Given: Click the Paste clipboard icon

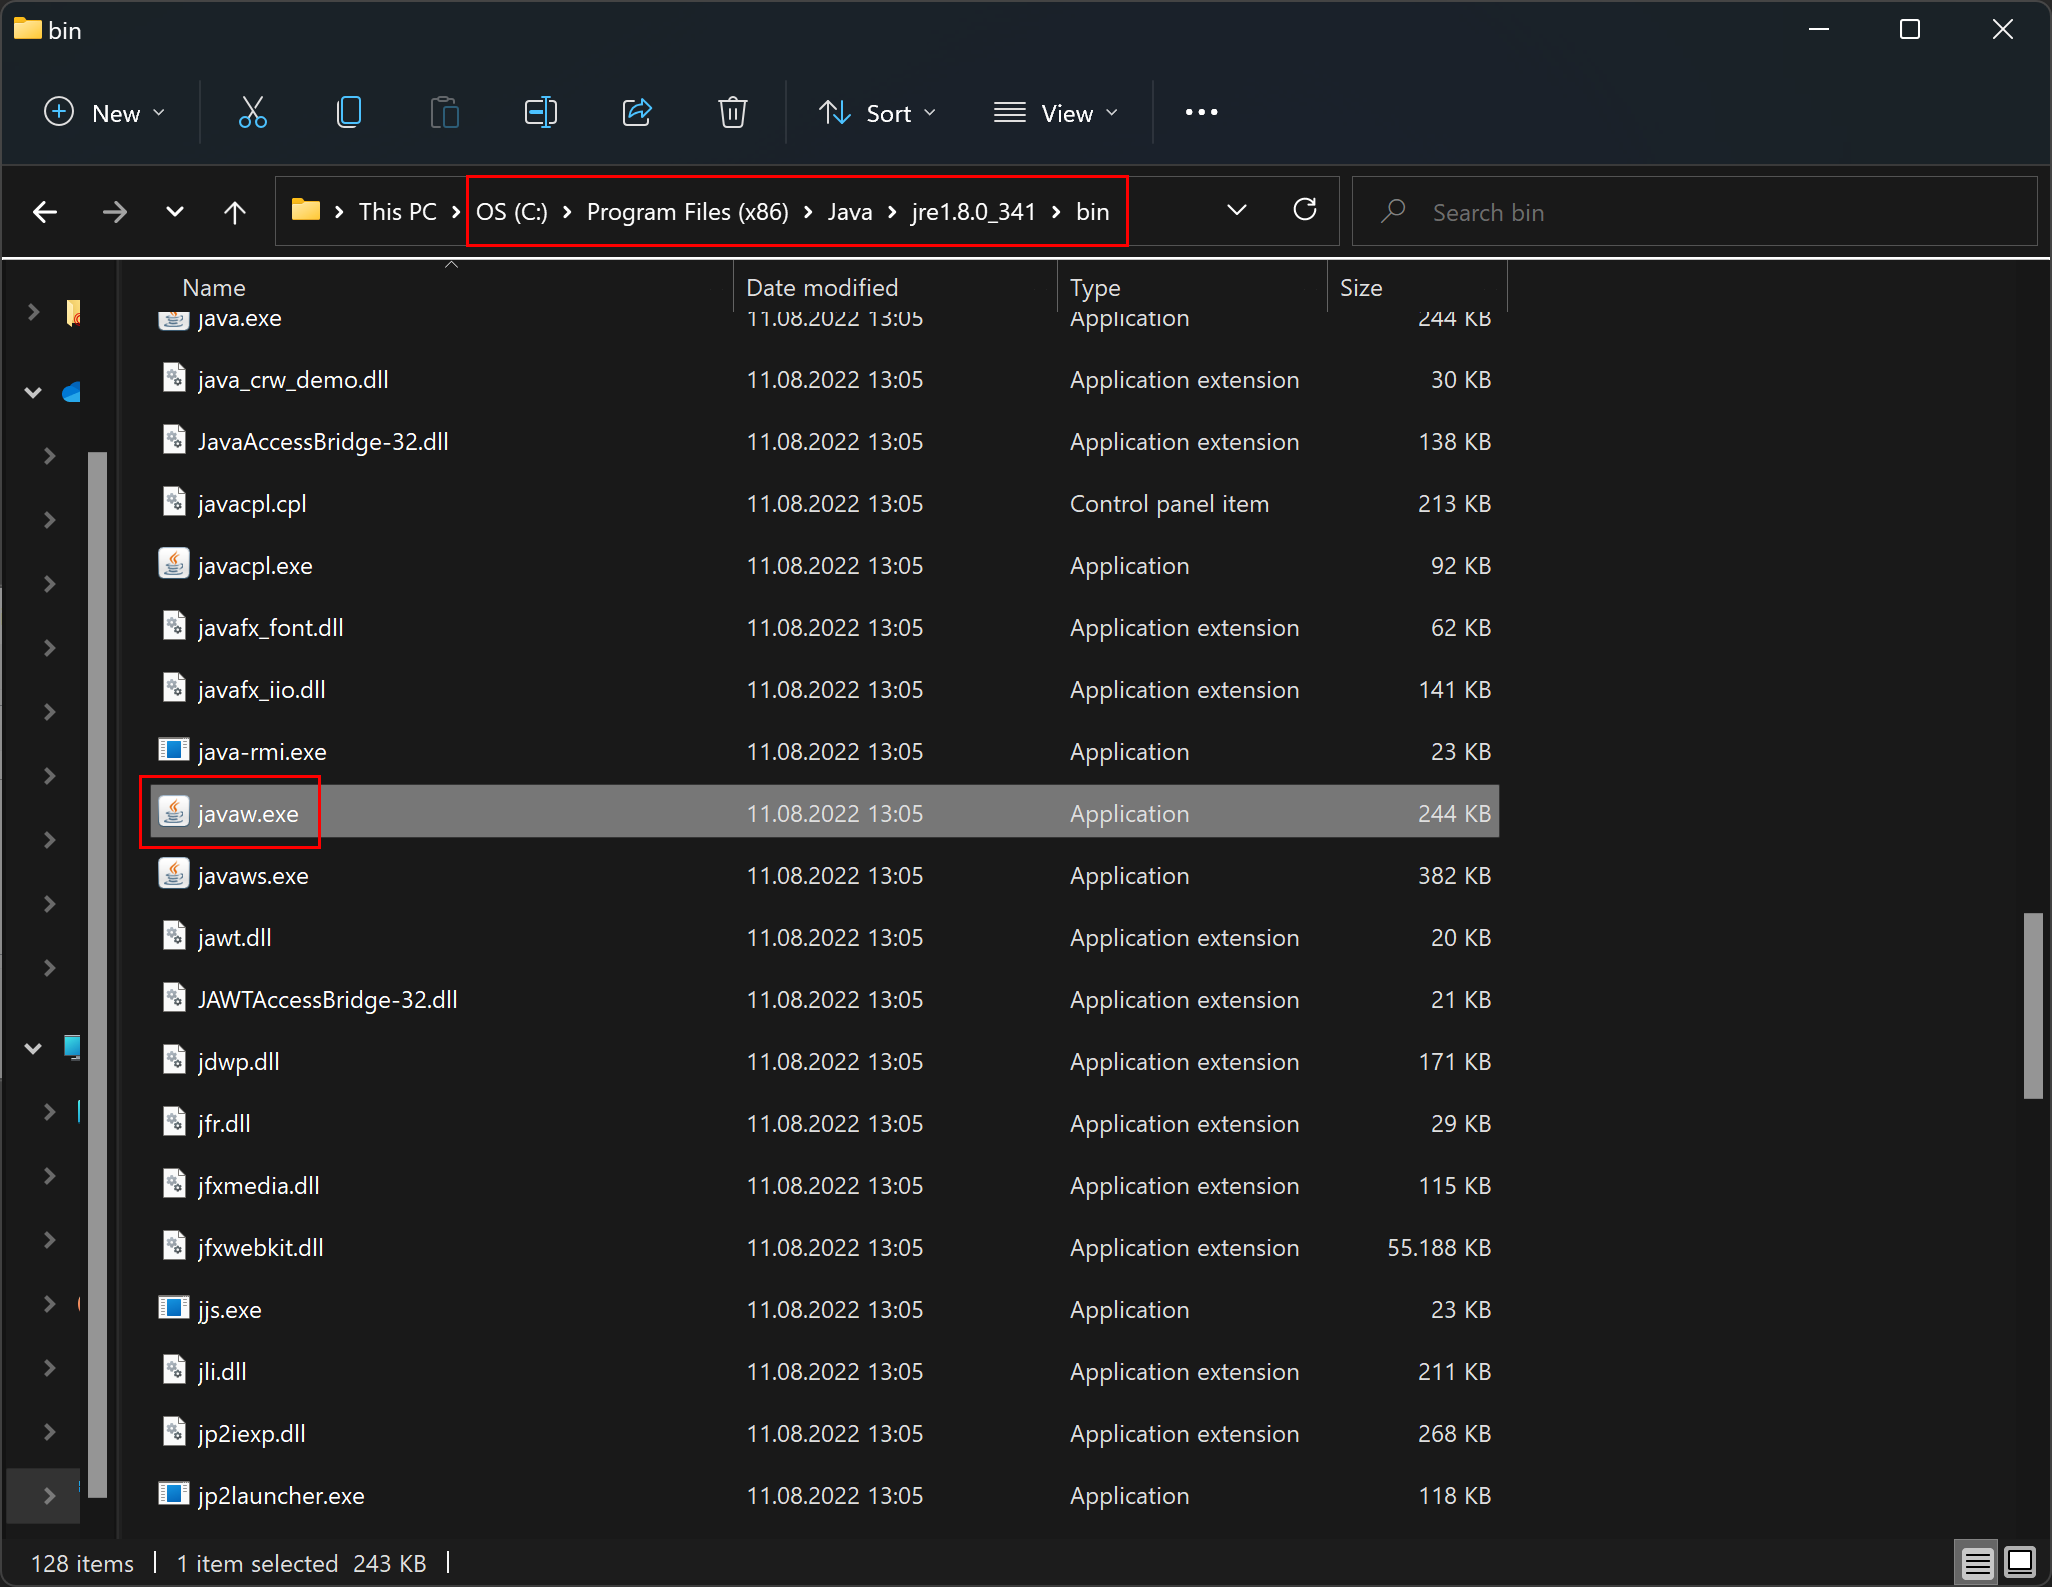Looking at the screenshot, I should [x=445, y=112].
